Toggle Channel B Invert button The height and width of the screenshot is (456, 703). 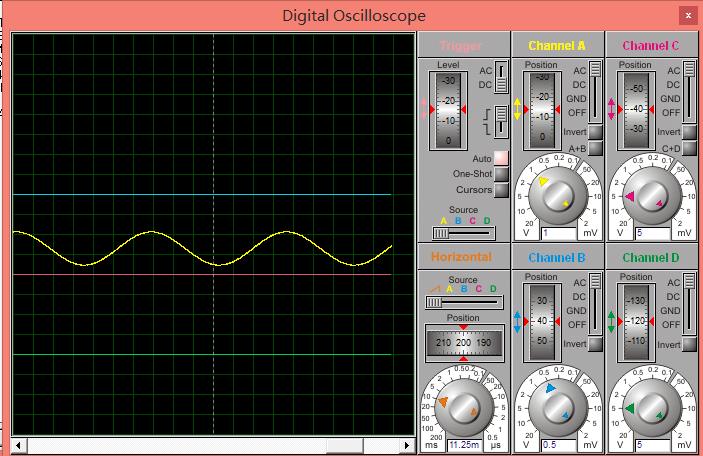595,344
